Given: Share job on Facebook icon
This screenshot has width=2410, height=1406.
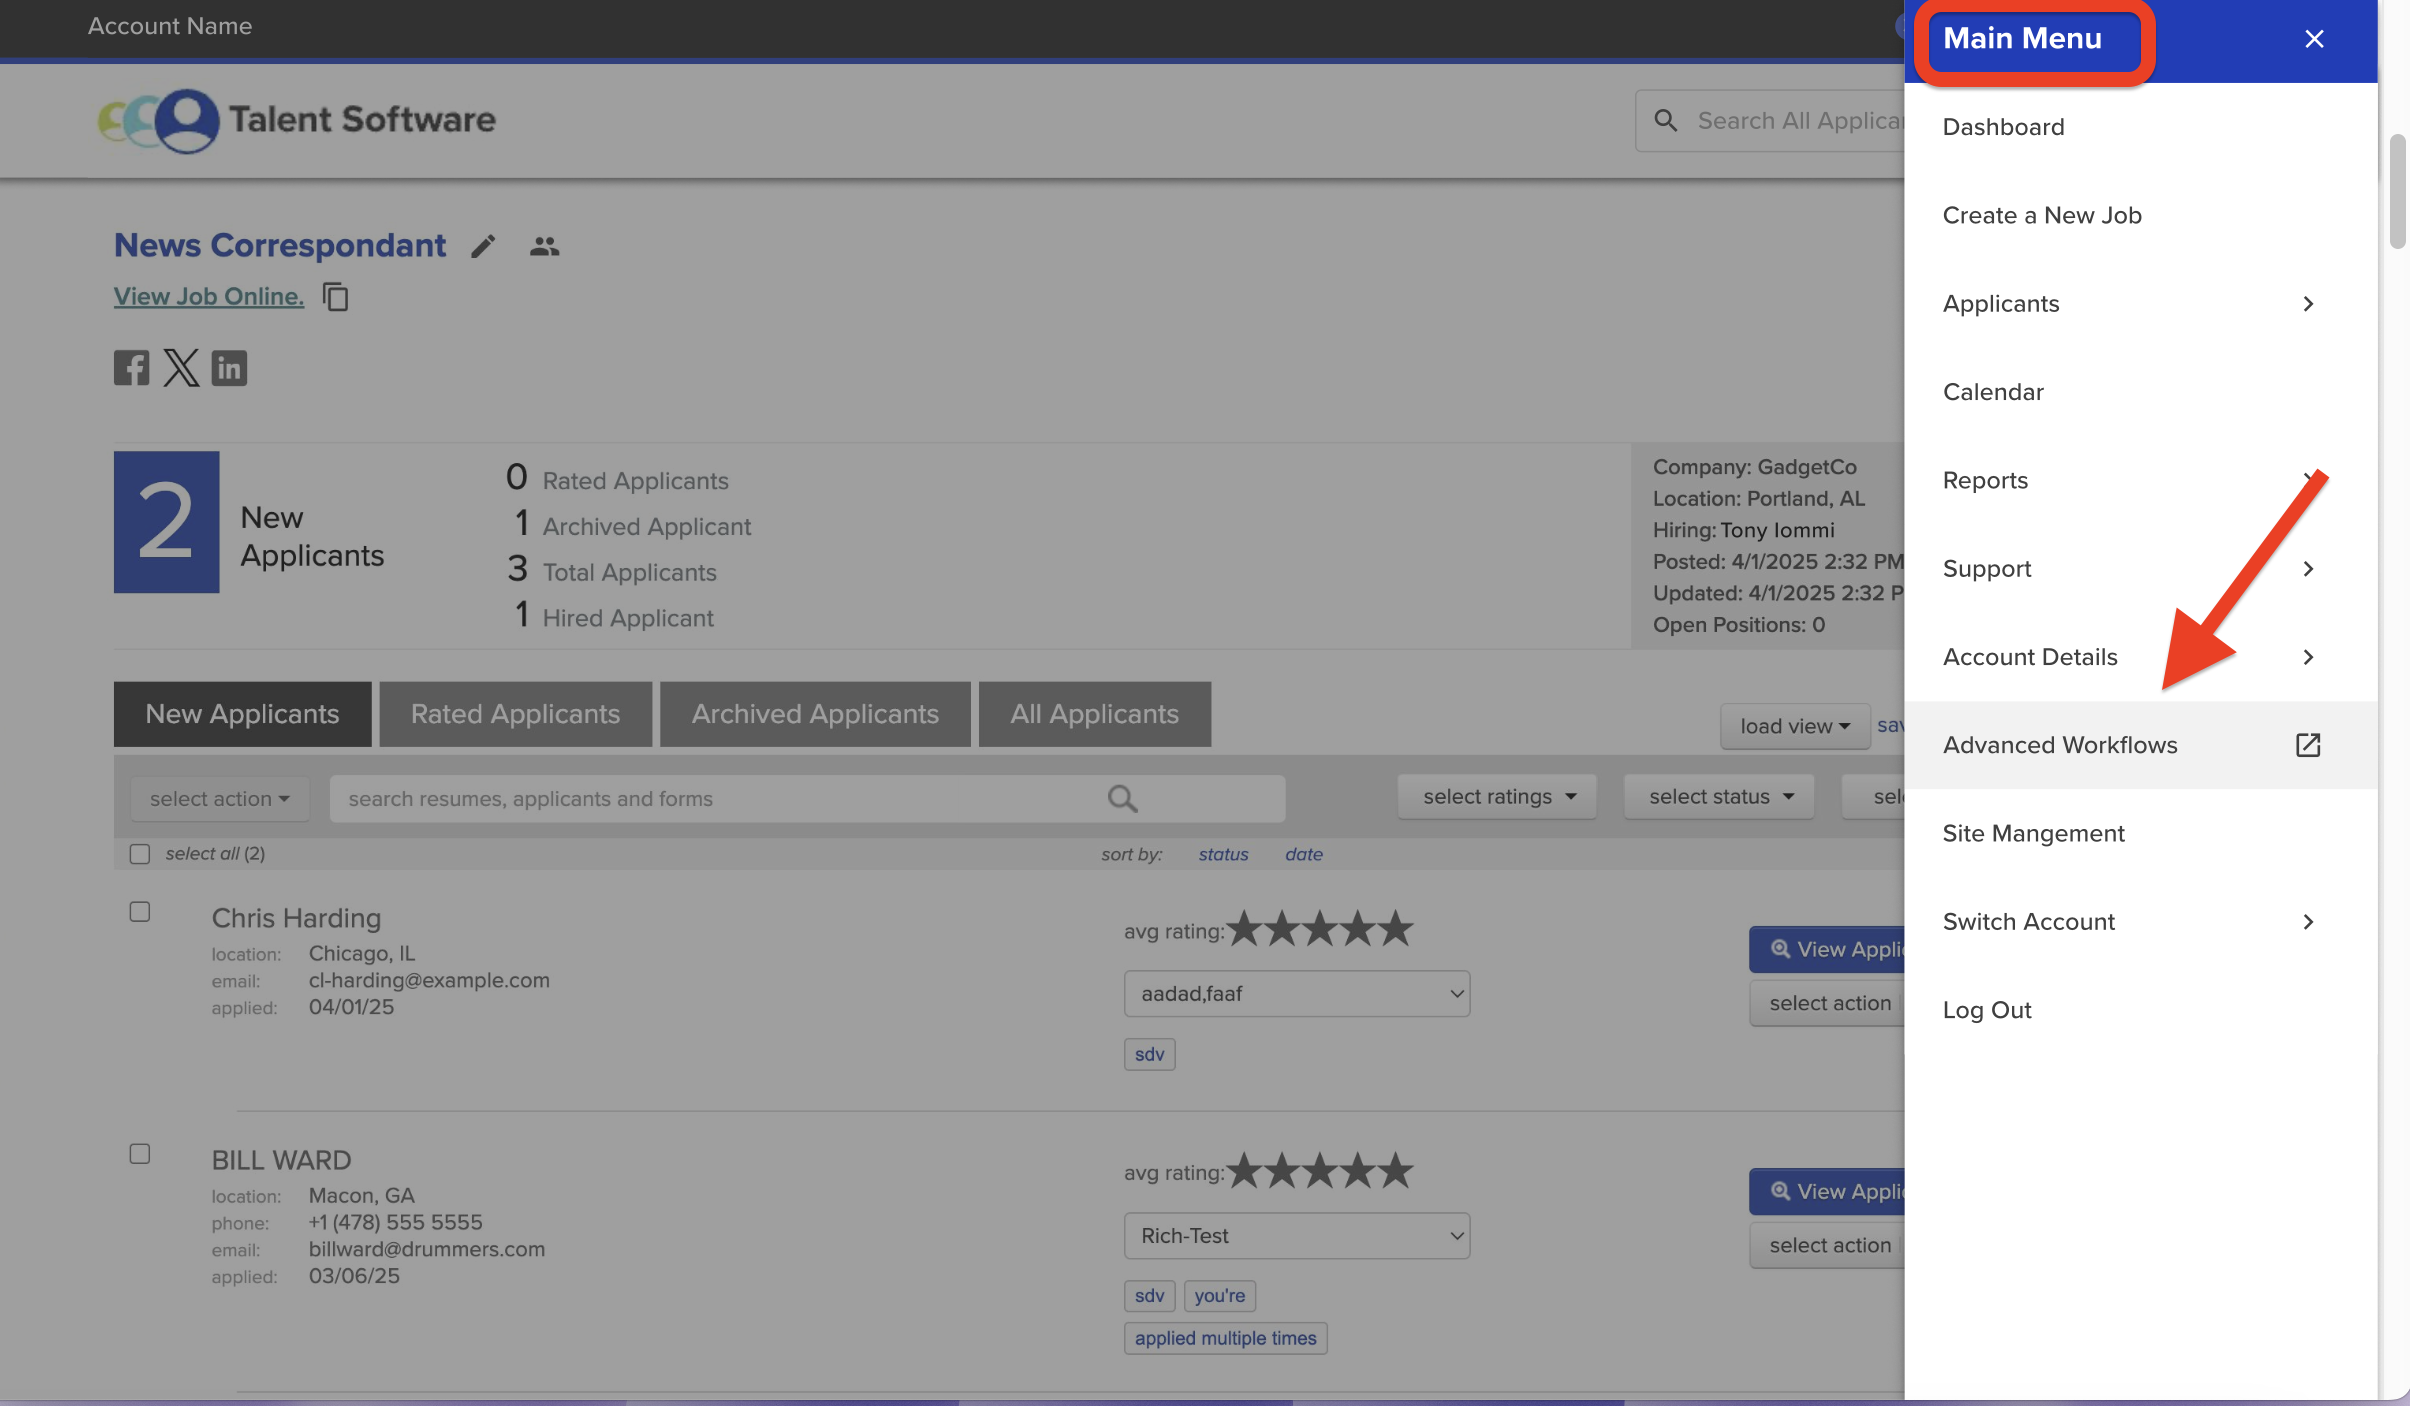Looking at the screenshot, I should tap(131, 368).
